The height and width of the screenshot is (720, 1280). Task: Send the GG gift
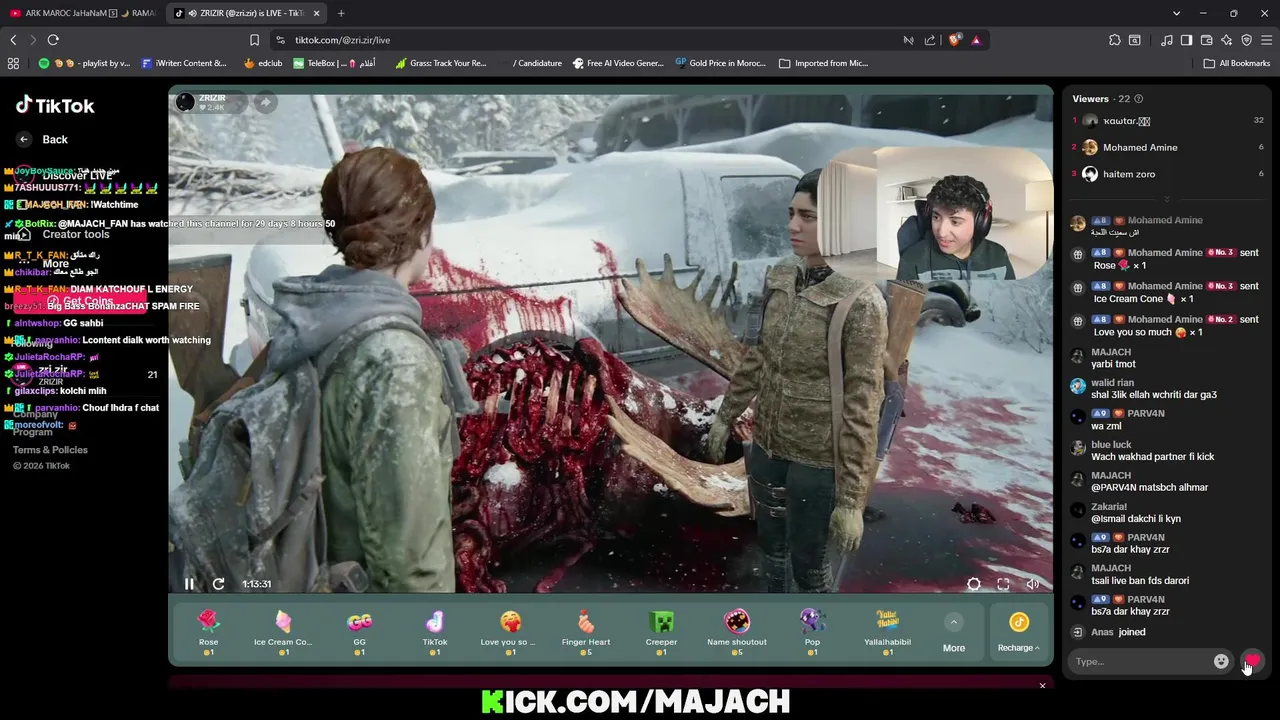tap(359, 632)
